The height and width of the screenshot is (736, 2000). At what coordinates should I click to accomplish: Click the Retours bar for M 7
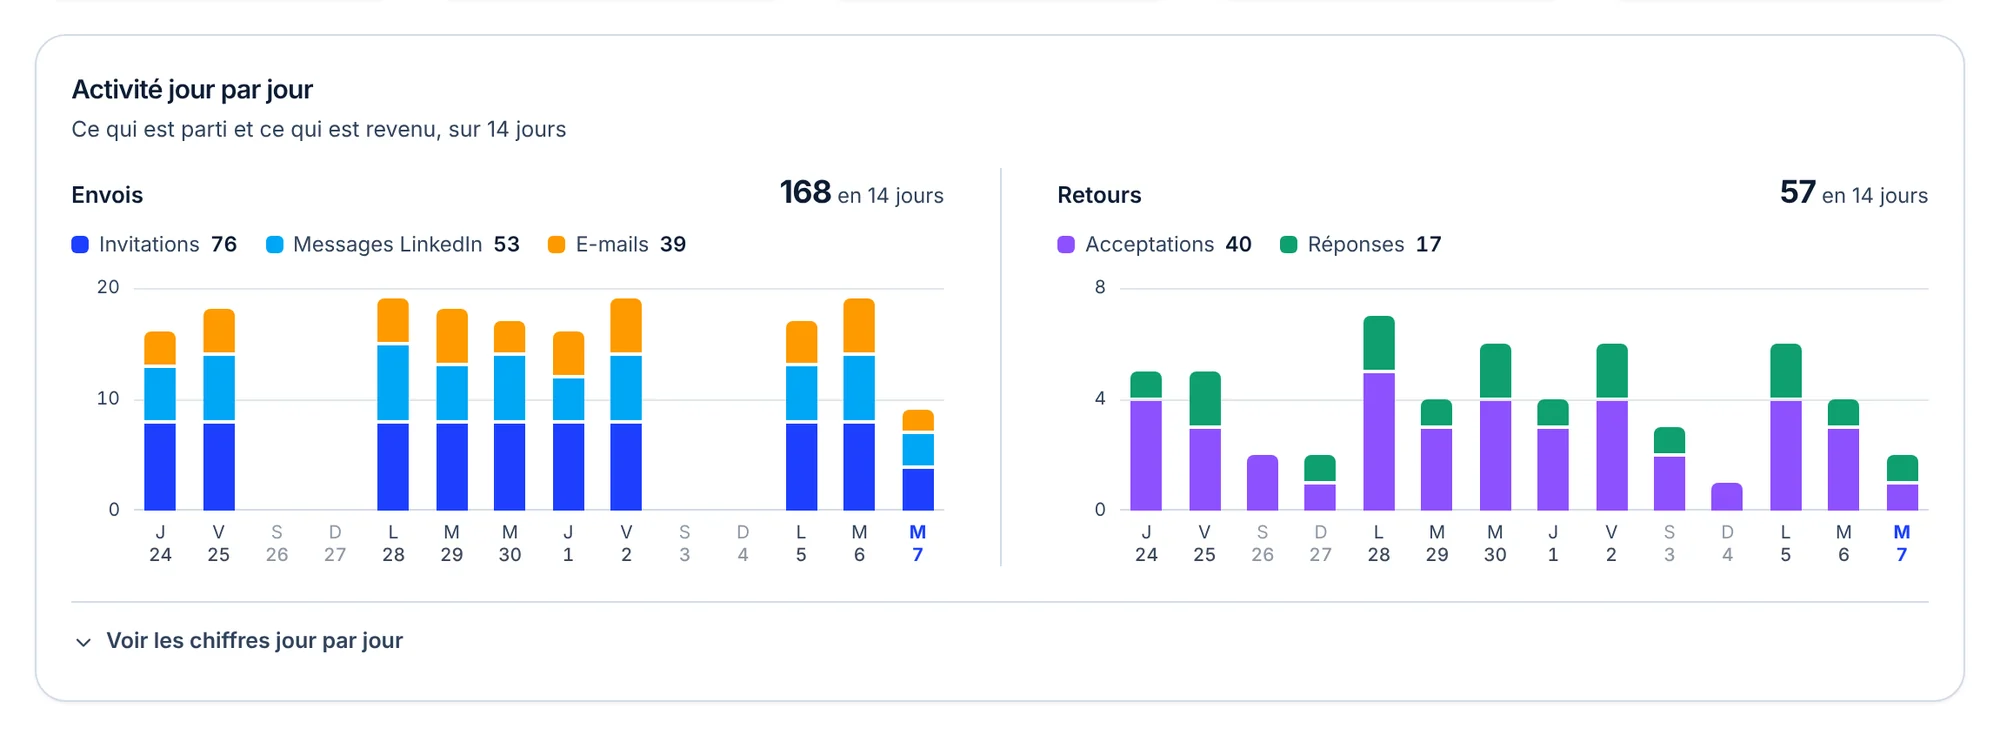pos(1902,483)
